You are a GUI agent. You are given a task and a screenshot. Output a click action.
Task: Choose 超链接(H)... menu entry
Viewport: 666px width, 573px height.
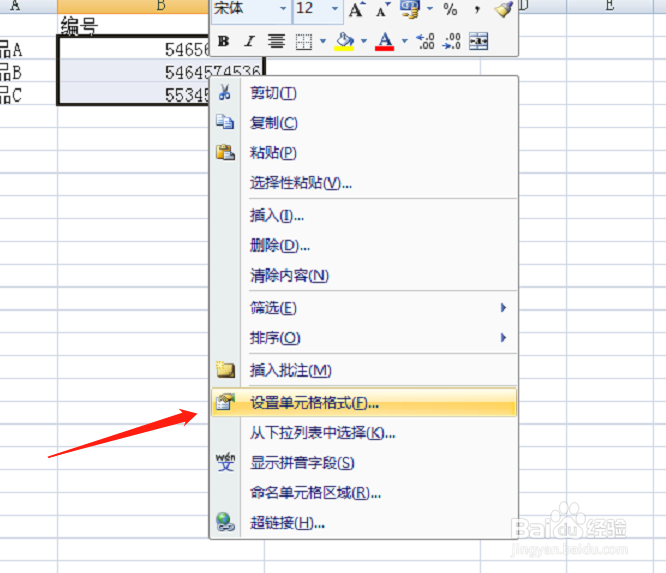click(364, 523)
